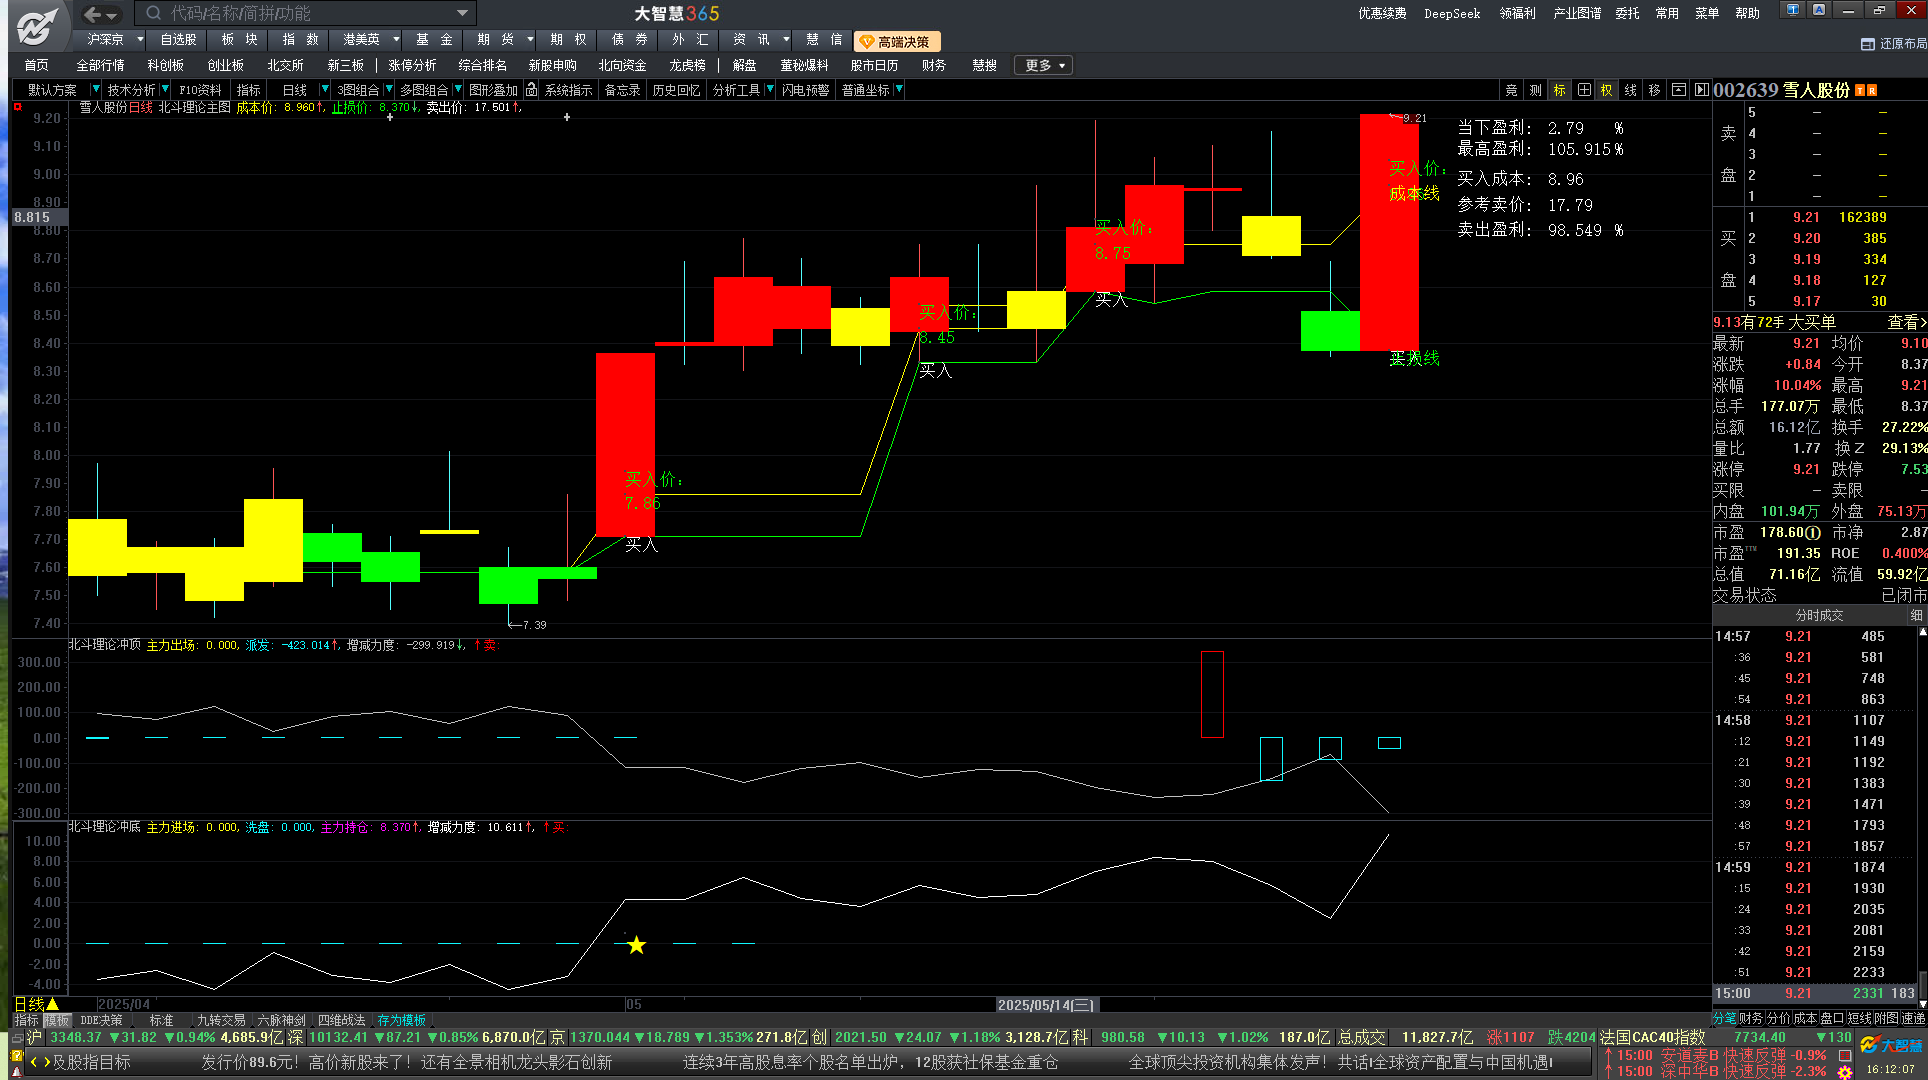Click the search magnifier icon
Image resolution: width=1928 pixels, height=1080 pixels.
pyautogui.click(x=154, y=13)
